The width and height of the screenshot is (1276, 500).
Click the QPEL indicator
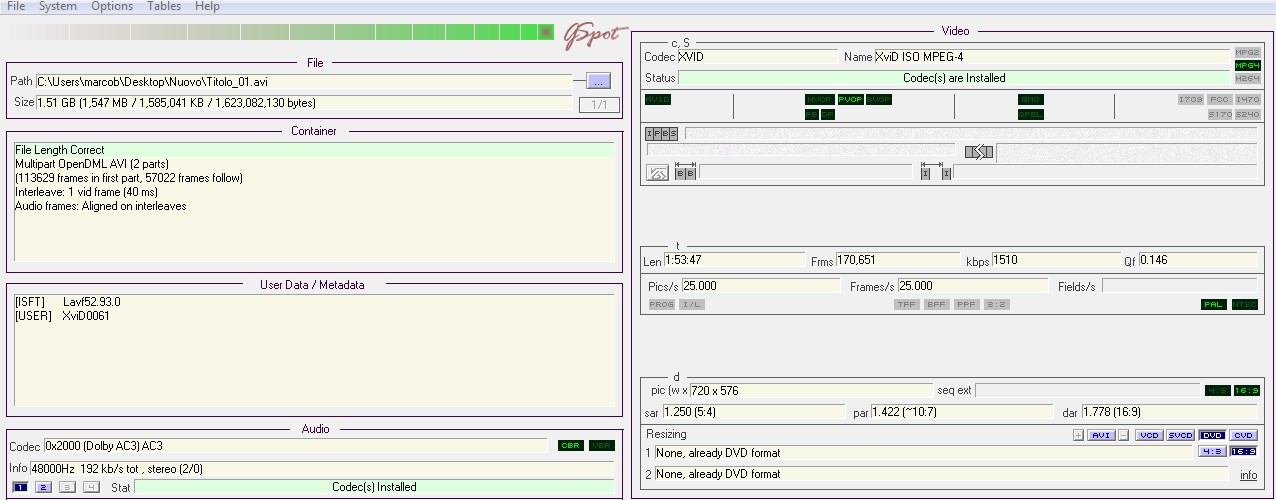point(1031,114)
